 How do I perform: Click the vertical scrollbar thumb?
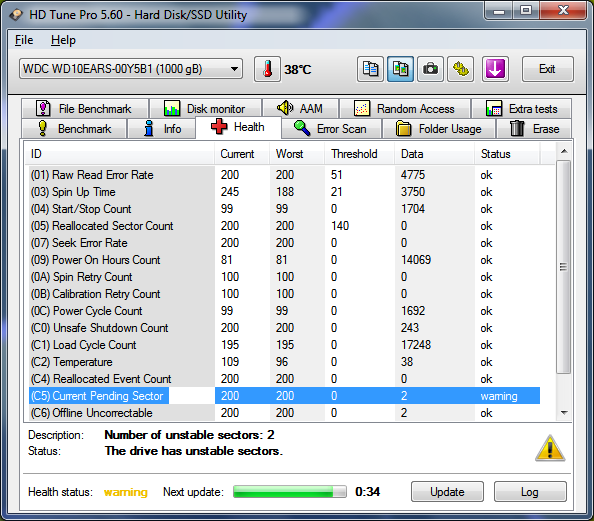[564, 267]
